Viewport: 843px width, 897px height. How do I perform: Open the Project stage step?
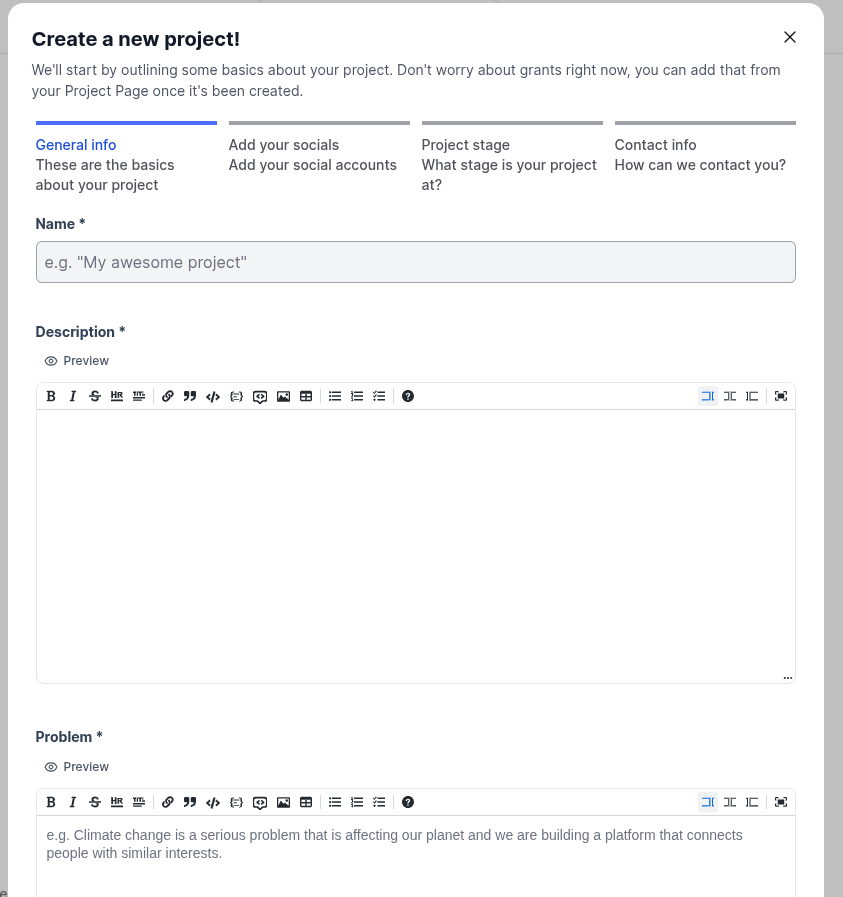tap(466, 145)
